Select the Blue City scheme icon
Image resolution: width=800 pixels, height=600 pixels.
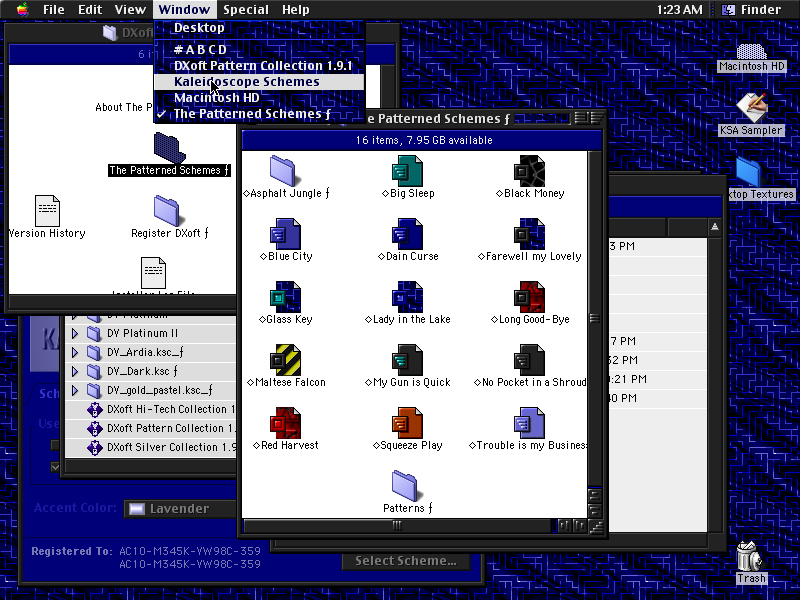coord(285,234)
